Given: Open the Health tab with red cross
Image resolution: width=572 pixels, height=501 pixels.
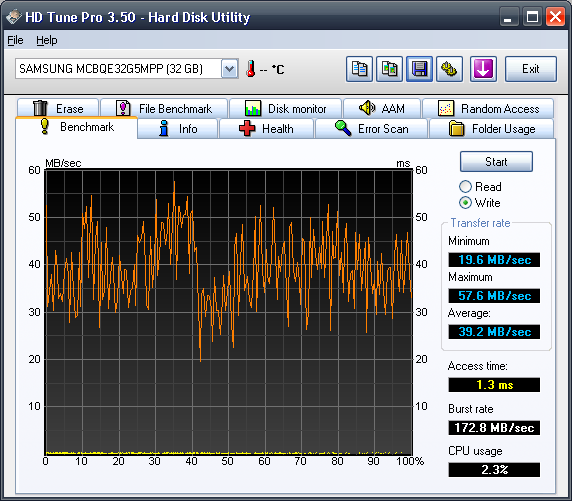Looking at the screenshot, I should pos(266,129).
